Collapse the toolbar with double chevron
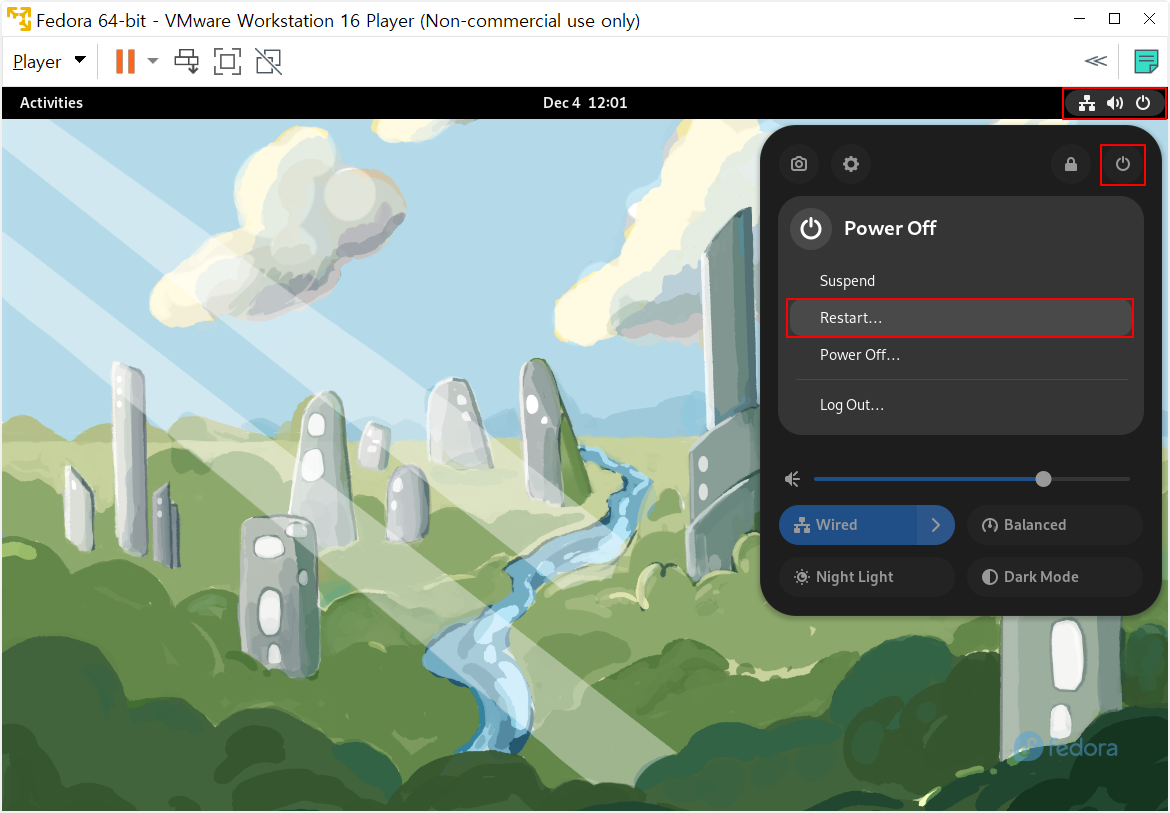 pyautogui.click(x=1095, y=61)
